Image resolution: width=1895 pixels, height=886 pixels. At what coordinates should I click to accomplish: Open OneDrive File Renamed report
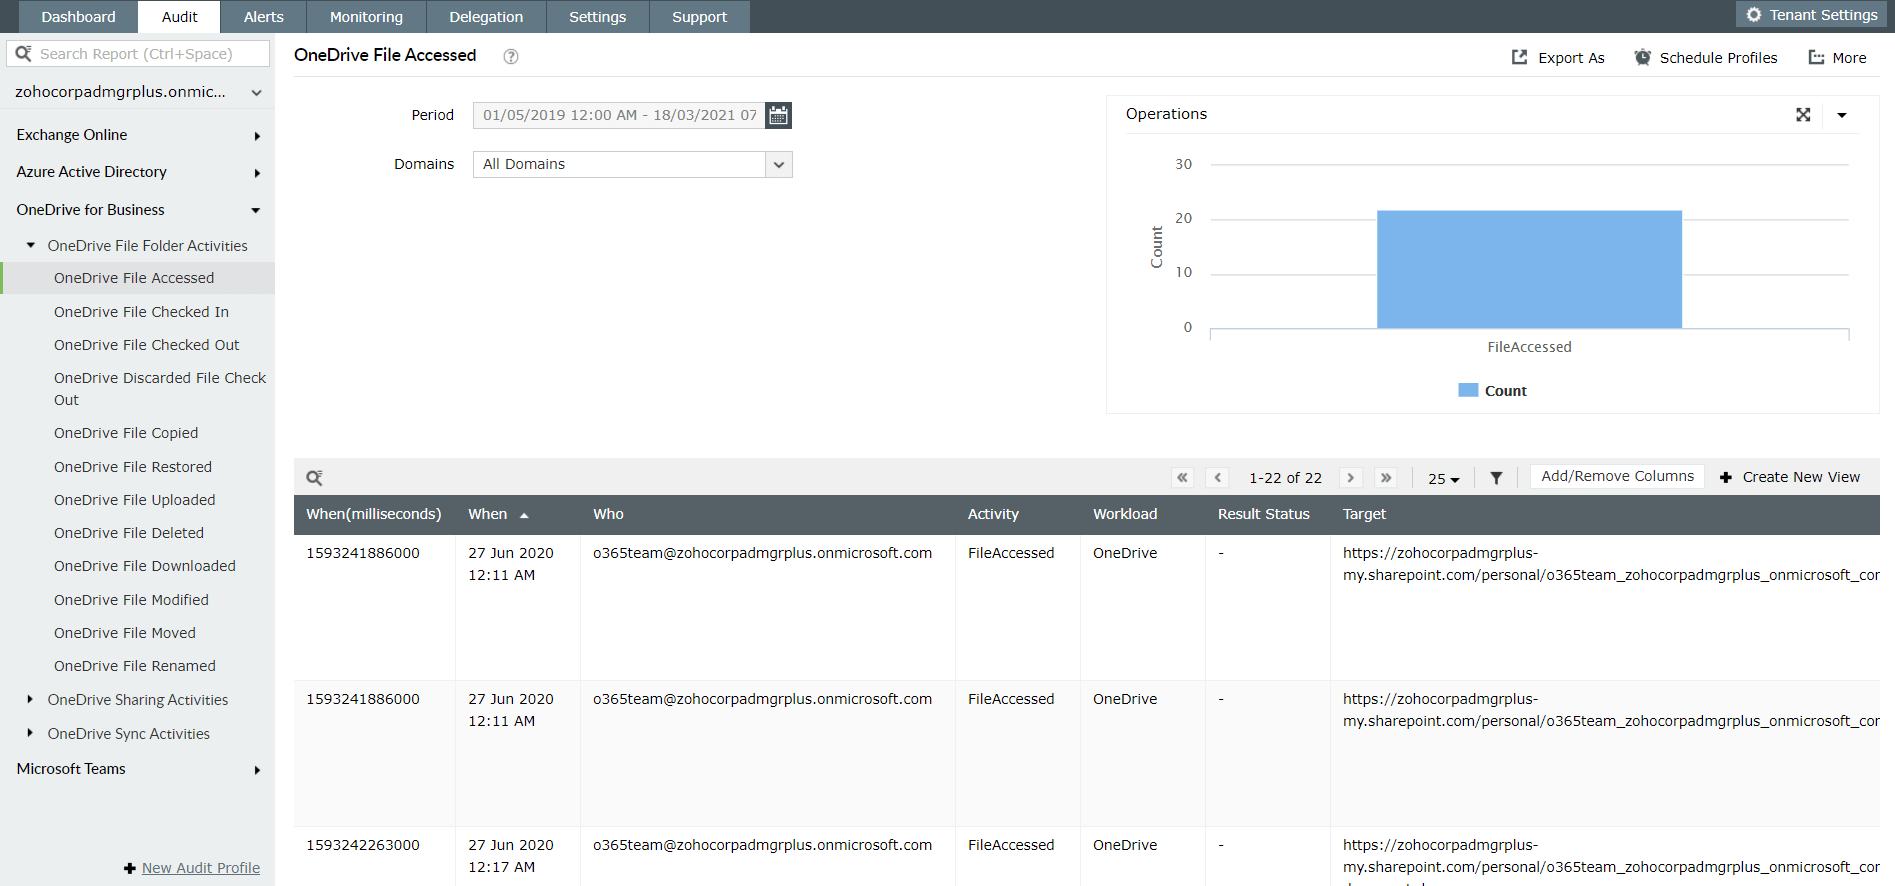(x=135, y=666)
